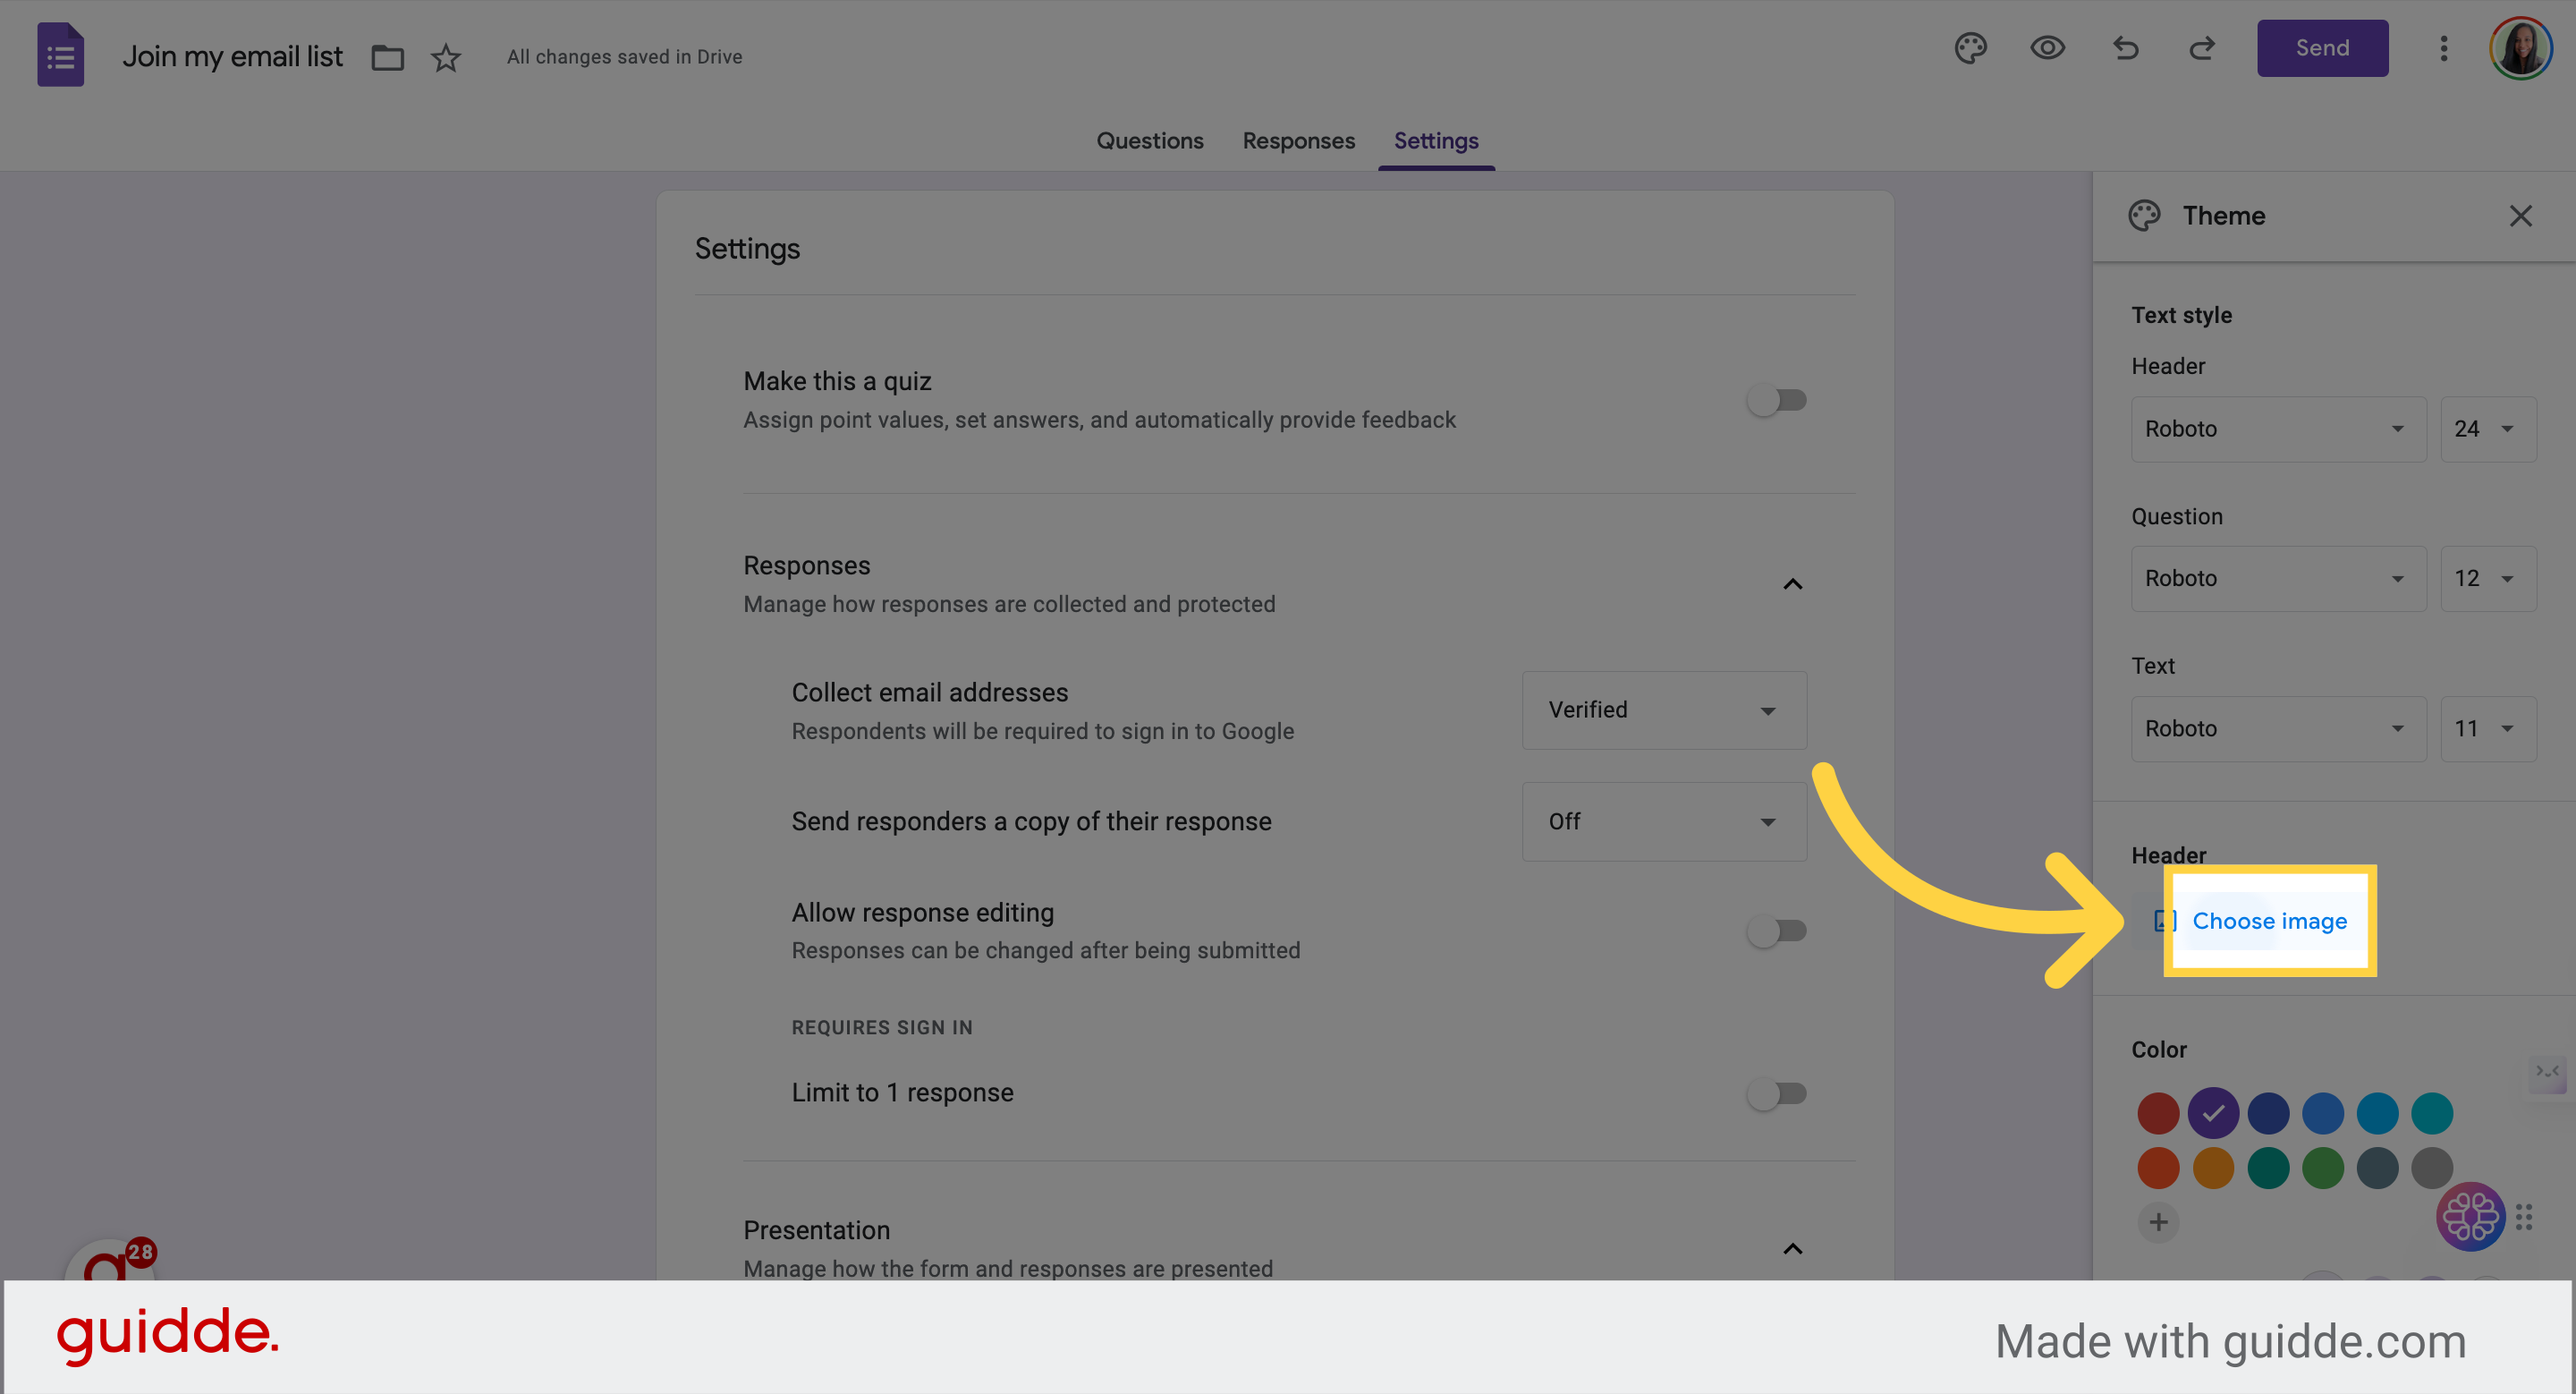The width and height of the screenshot is (2576, 1394).
Task: Click the guidde logo
Action: 167,1335
